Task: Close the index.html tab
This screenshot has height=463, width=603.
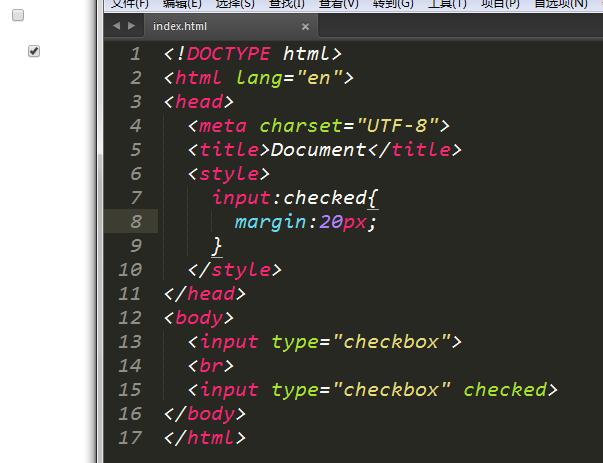Action: pyautogui.click(x=305, y=27)
